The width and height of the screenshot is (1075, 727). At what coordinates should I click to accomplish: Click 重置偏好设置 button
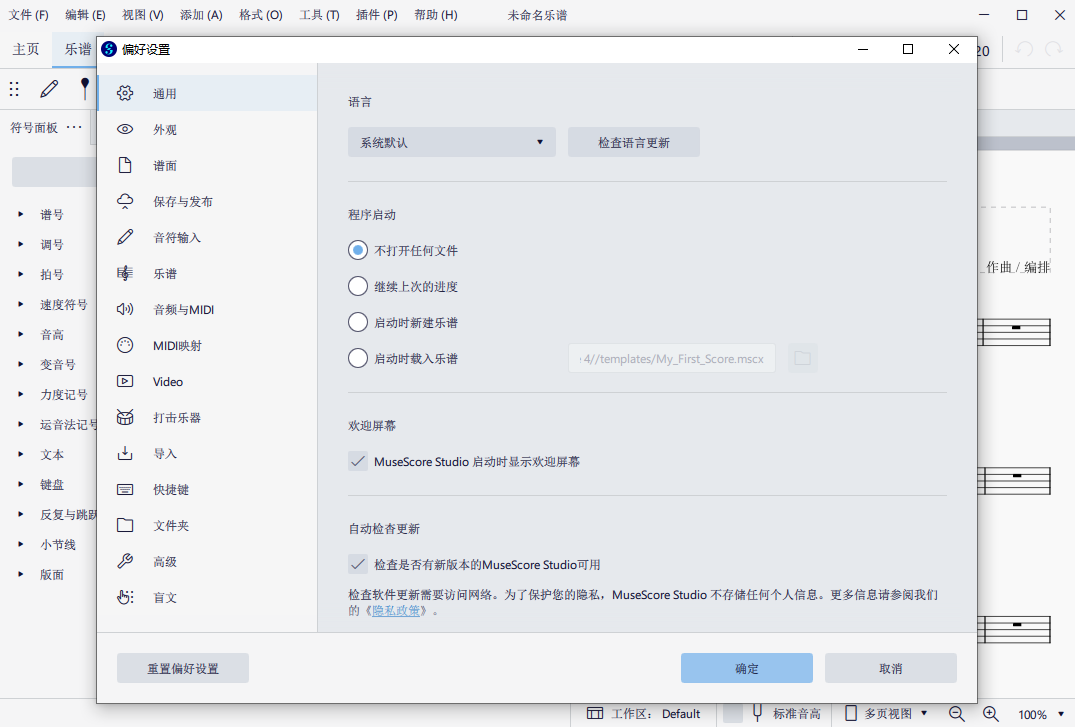(183, 668)
